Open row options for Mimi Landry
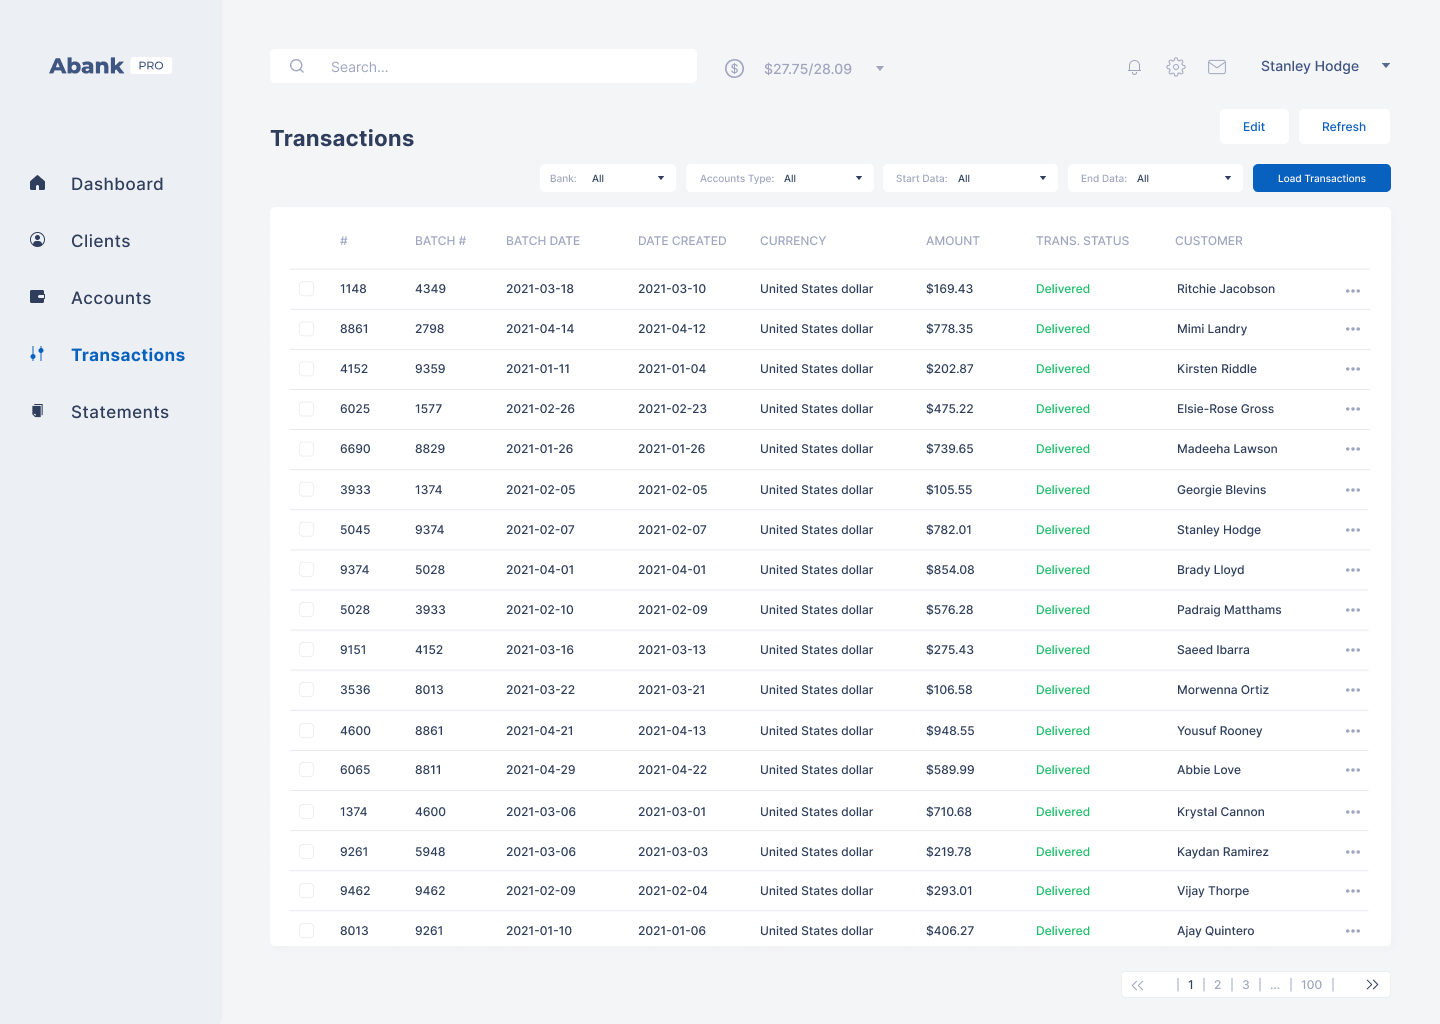This screenshot has height=1024, width=1440. [1353, 329]
